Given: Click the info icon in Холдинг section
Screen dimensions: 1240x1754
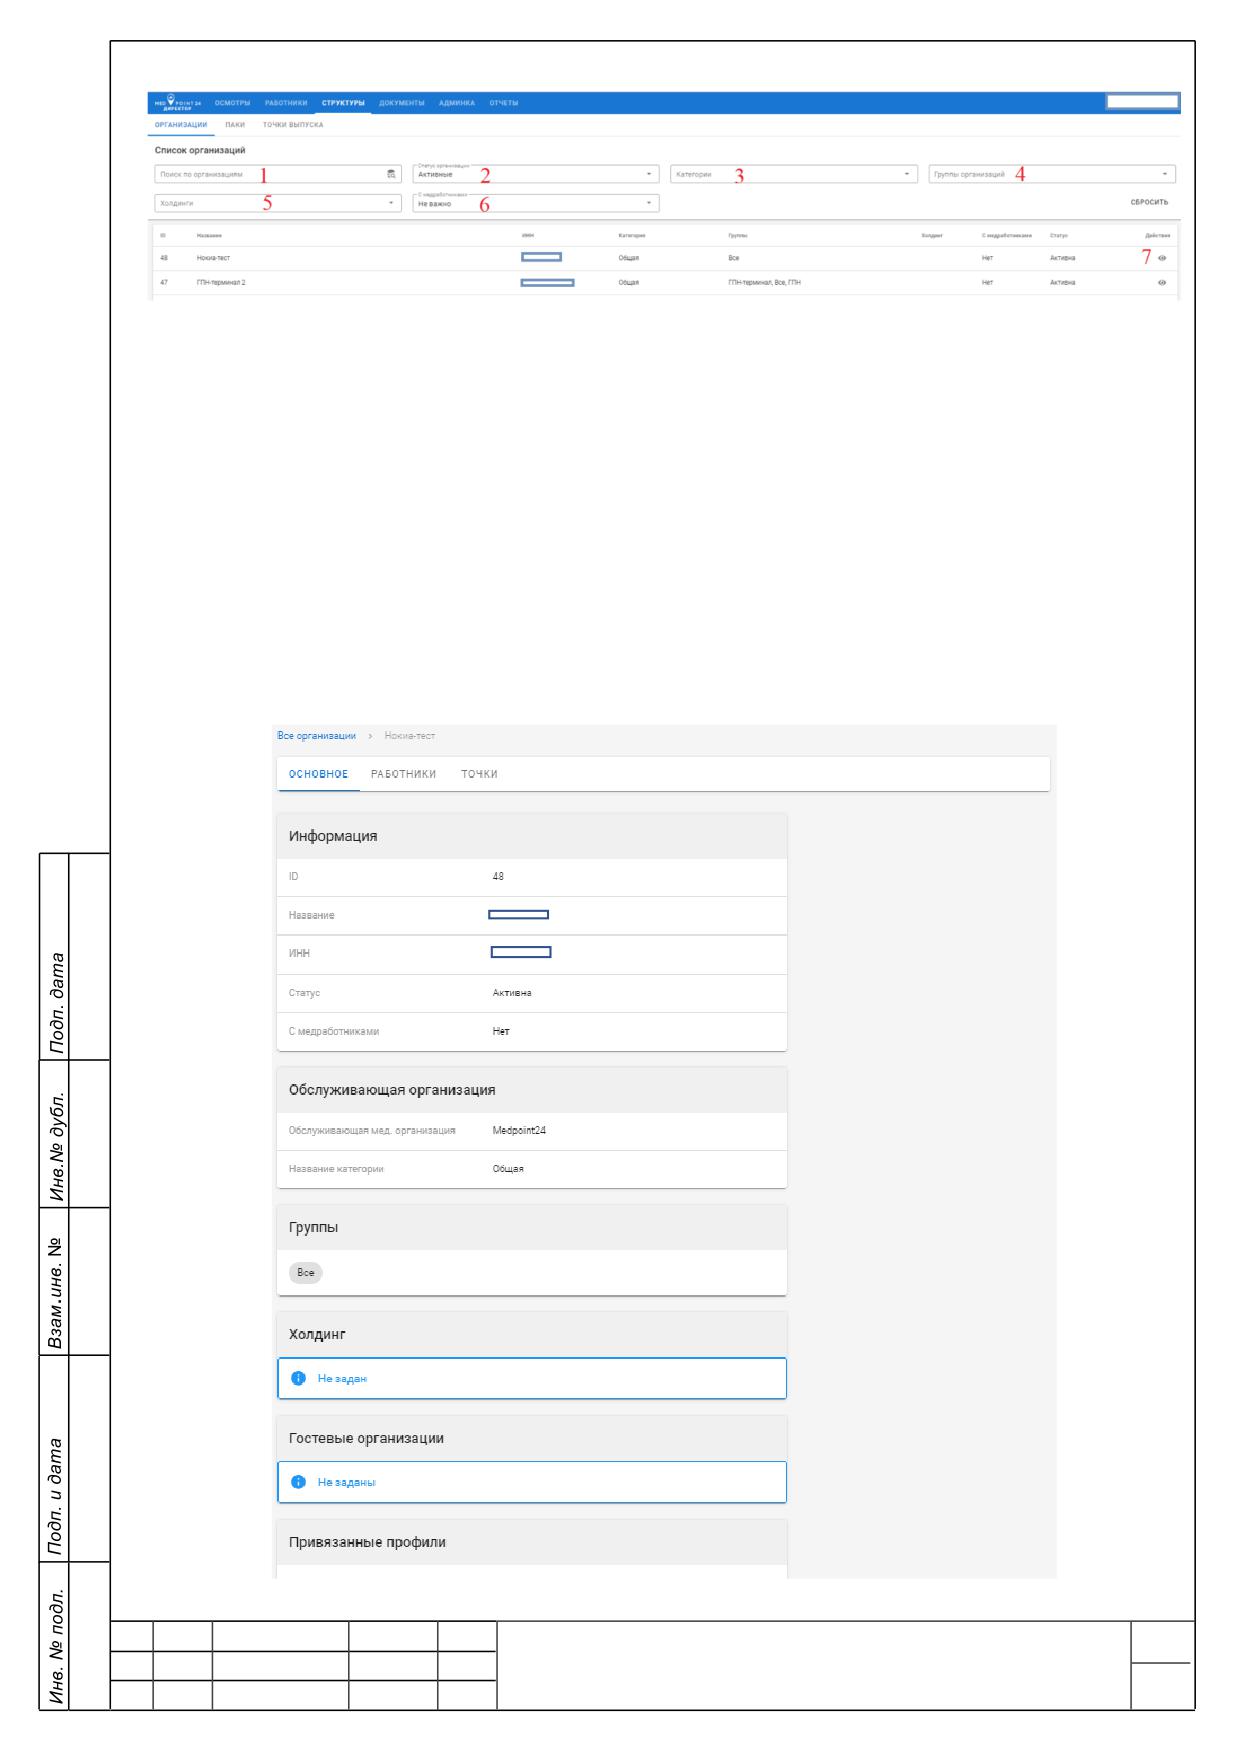Looking at the screenshot, I should [297, 1378].
